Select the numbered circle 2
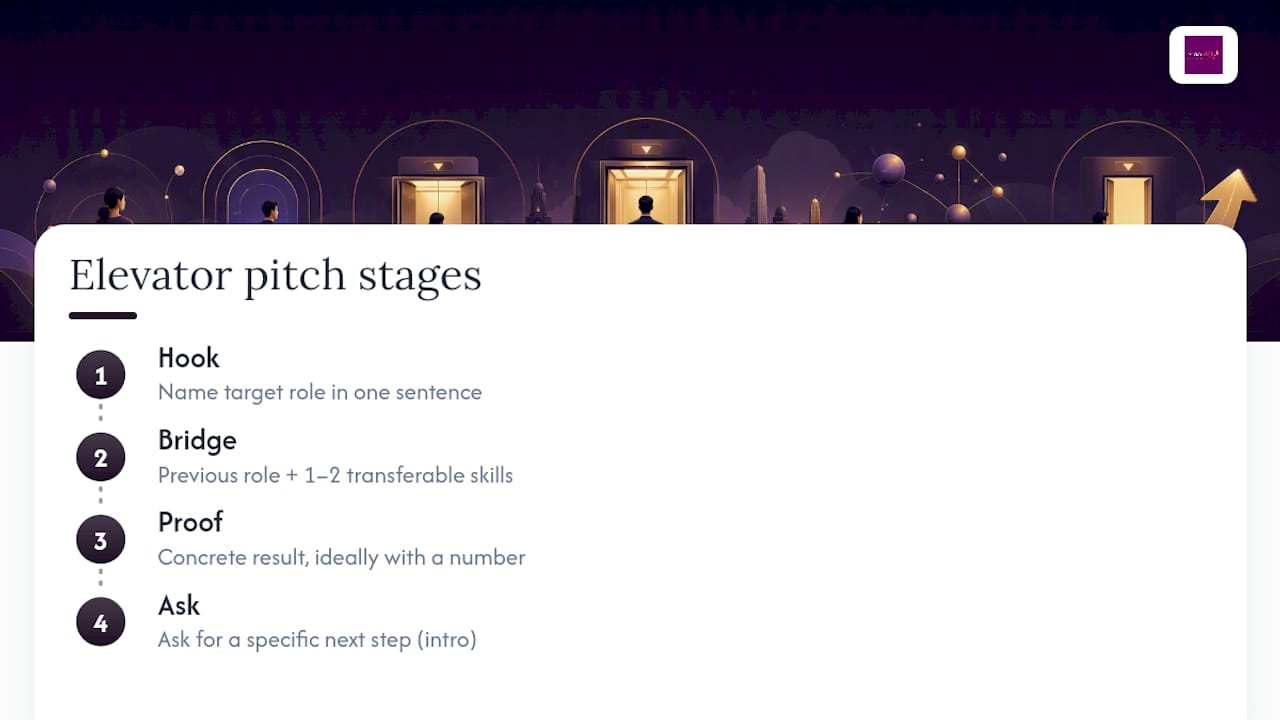The height and width of the screenshot is (720, 1280). point(101,458)
